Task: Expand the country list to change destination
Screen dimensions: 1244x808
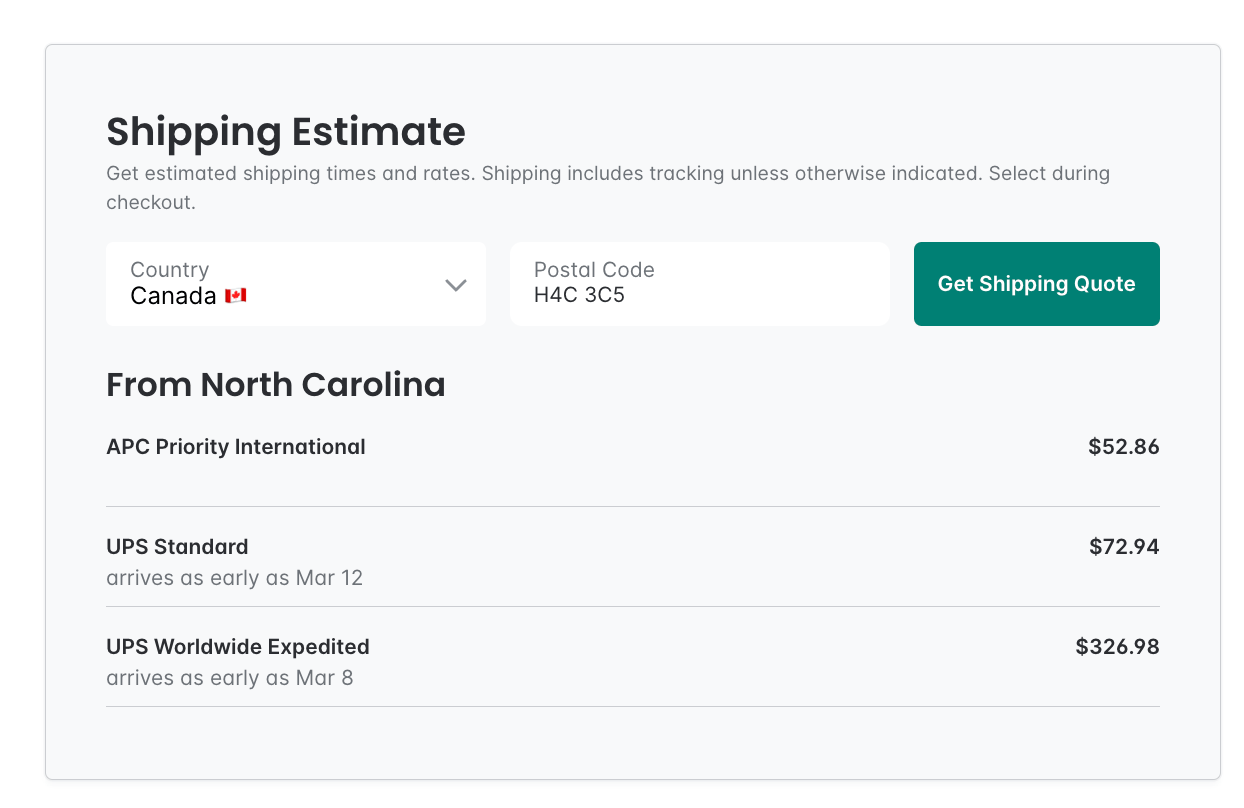Action: click(x=456, y=284)
